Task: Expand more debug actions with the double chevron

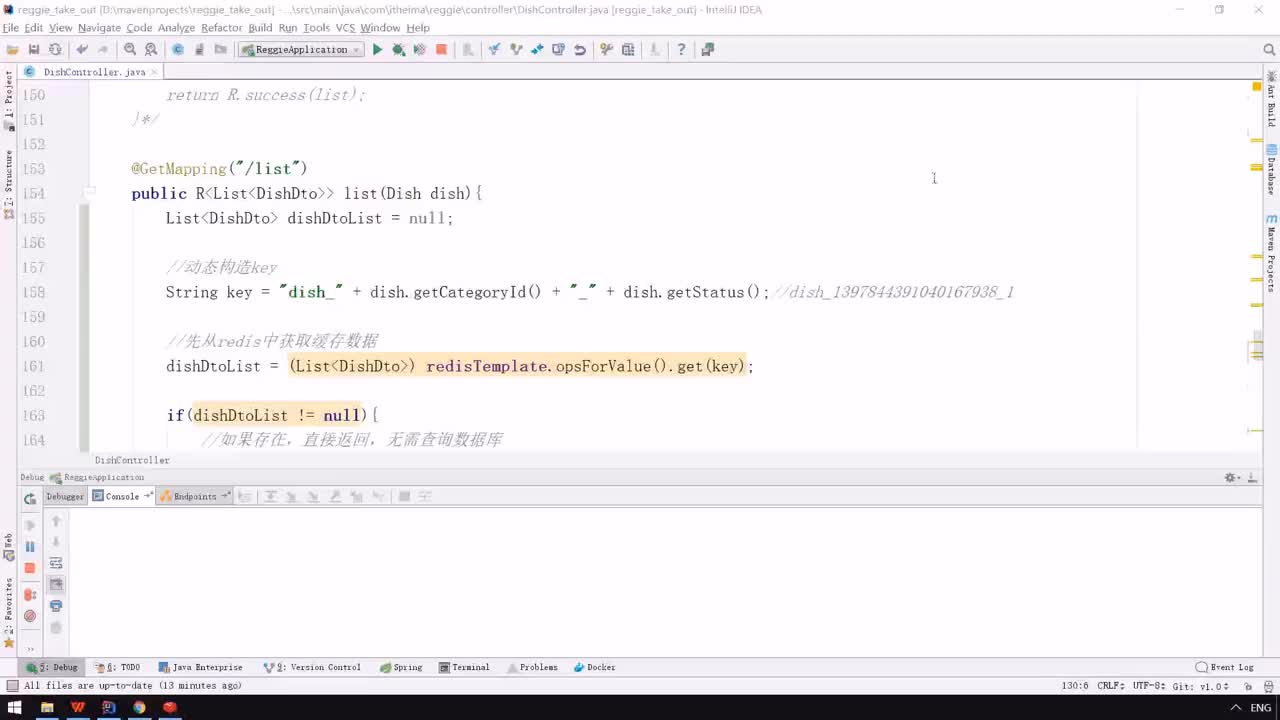Action: tap(30, 649)
